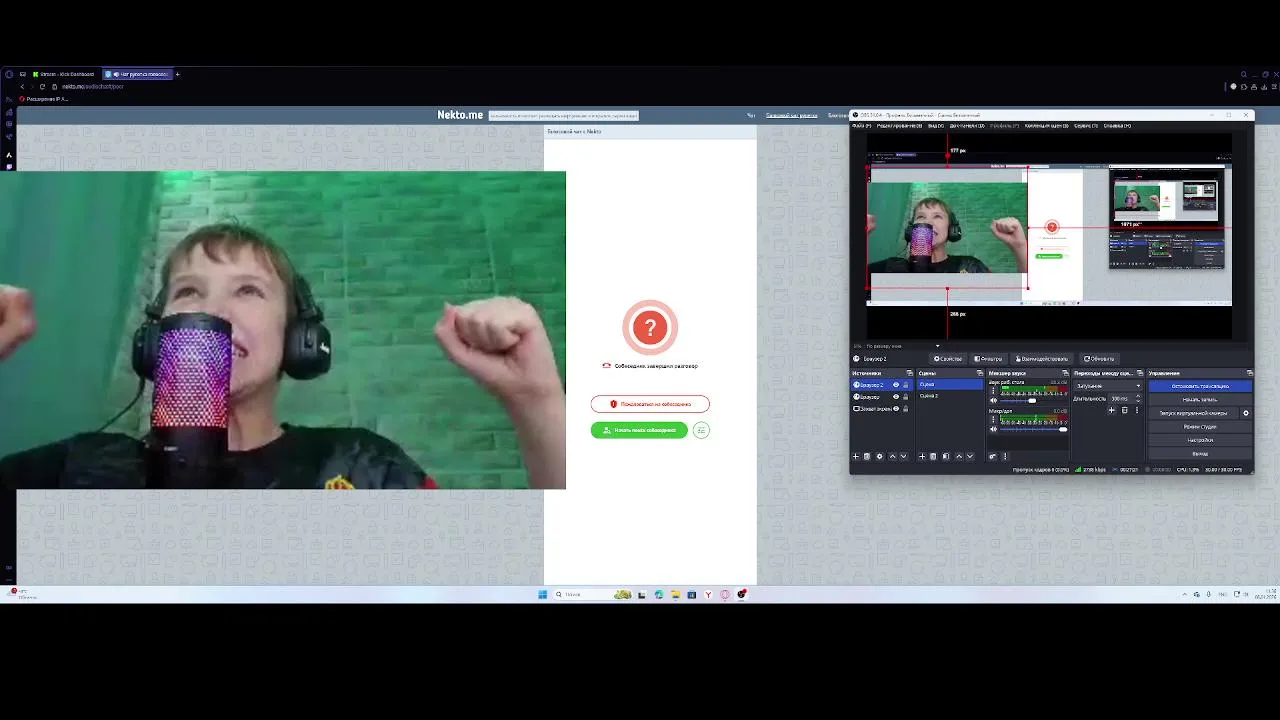This screenshot has height=720, width=1280.
Task: Open transition properties dots menu
Action: pyautogui.click(x=1137, y=410)
